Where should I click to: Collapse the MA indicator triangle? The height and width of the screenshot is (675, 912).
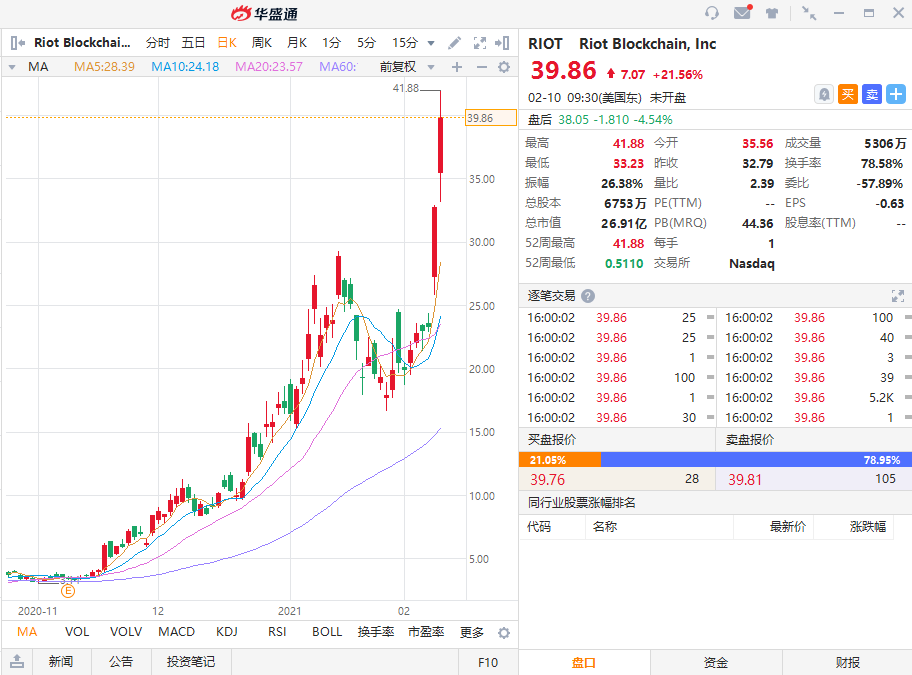(12, 67)
